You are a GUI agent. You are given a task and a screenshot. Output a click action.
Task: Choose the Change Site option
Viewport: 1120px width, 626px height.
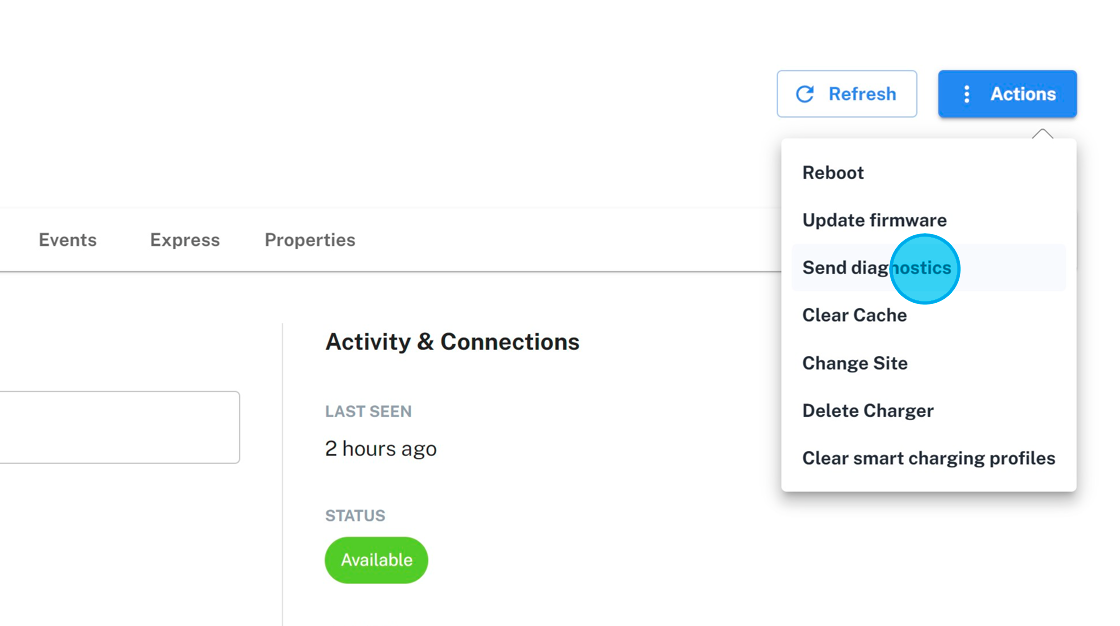[x=855, y=363]
